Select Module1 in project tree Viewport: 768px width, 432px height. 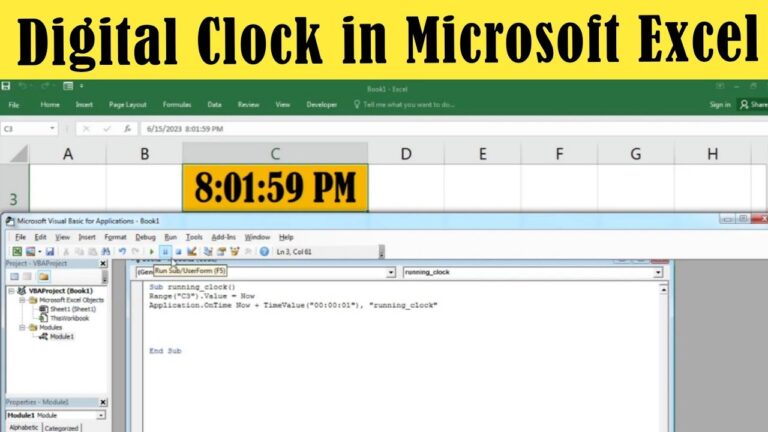tap(62, 336)
